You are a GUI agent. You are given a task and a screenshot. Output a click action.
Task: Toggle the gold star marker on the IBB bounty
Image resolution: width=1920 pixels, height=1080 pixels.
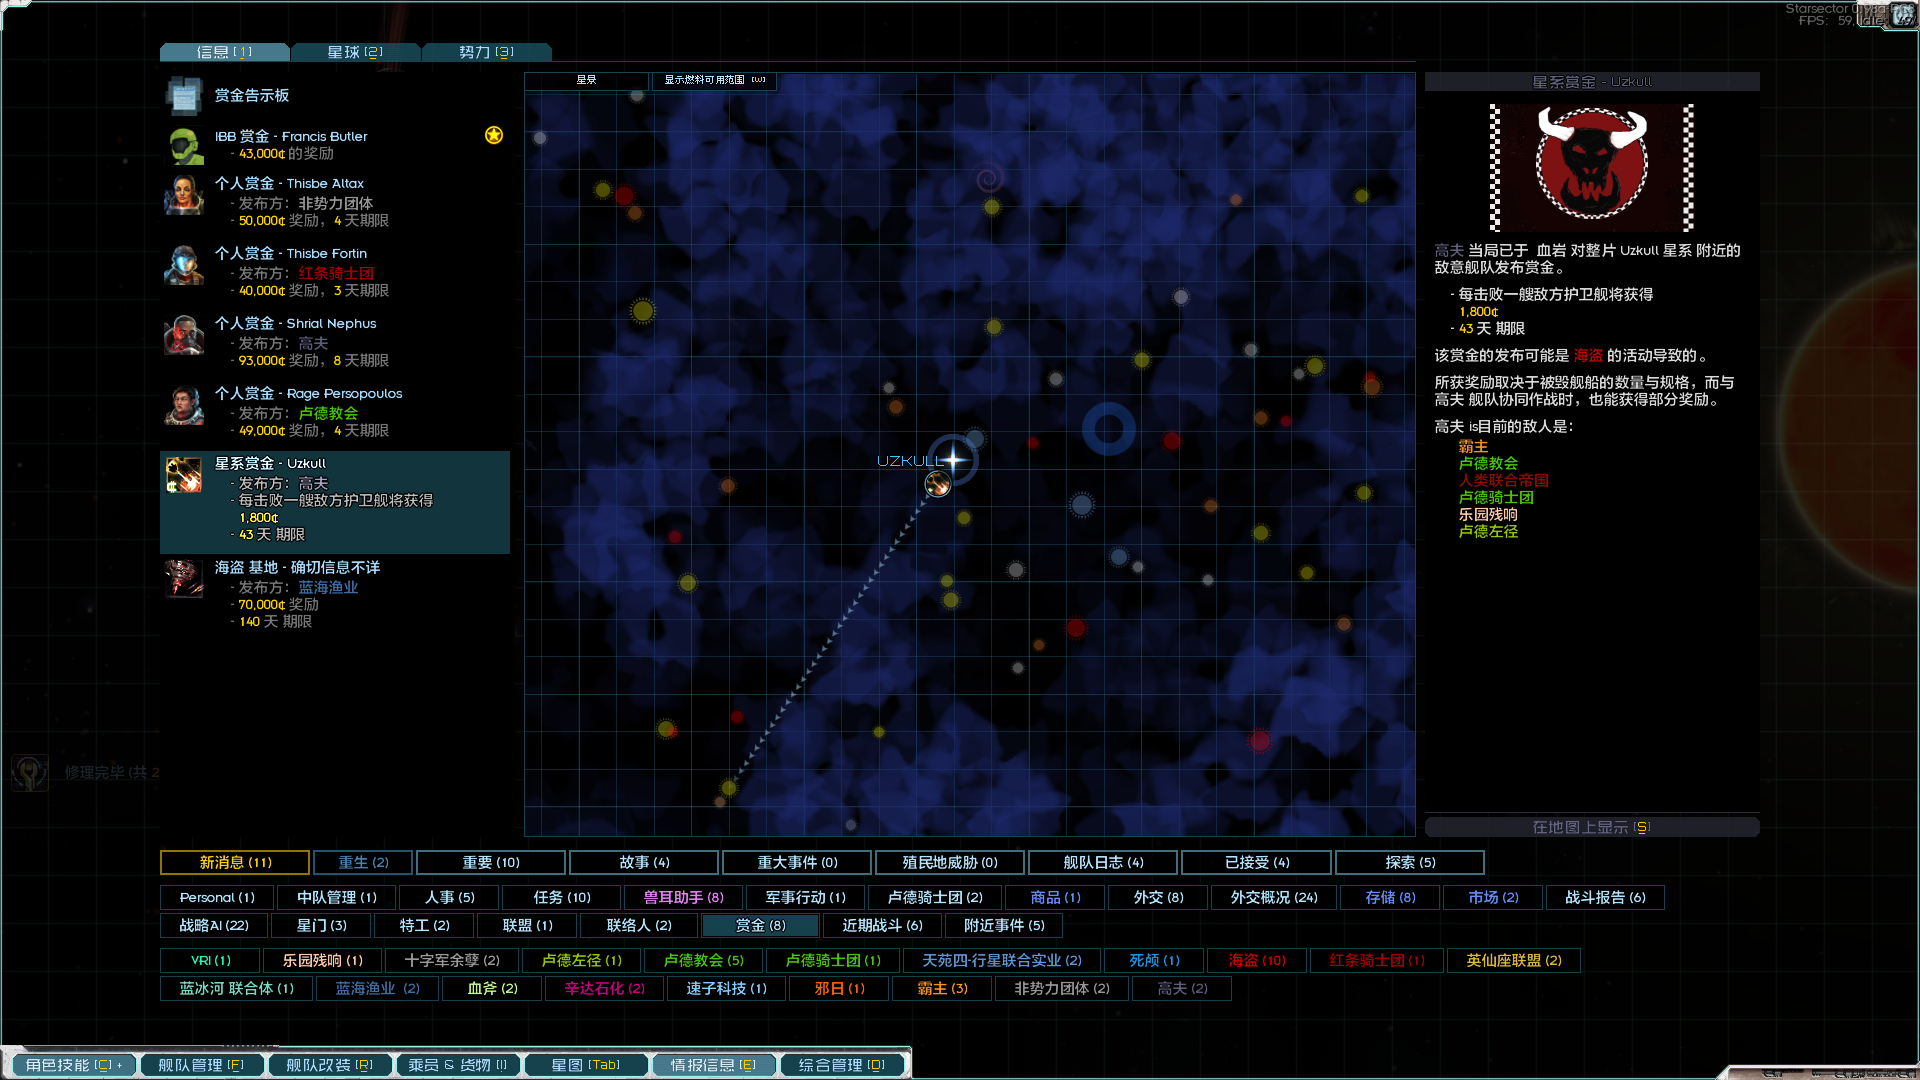point(494,135)
